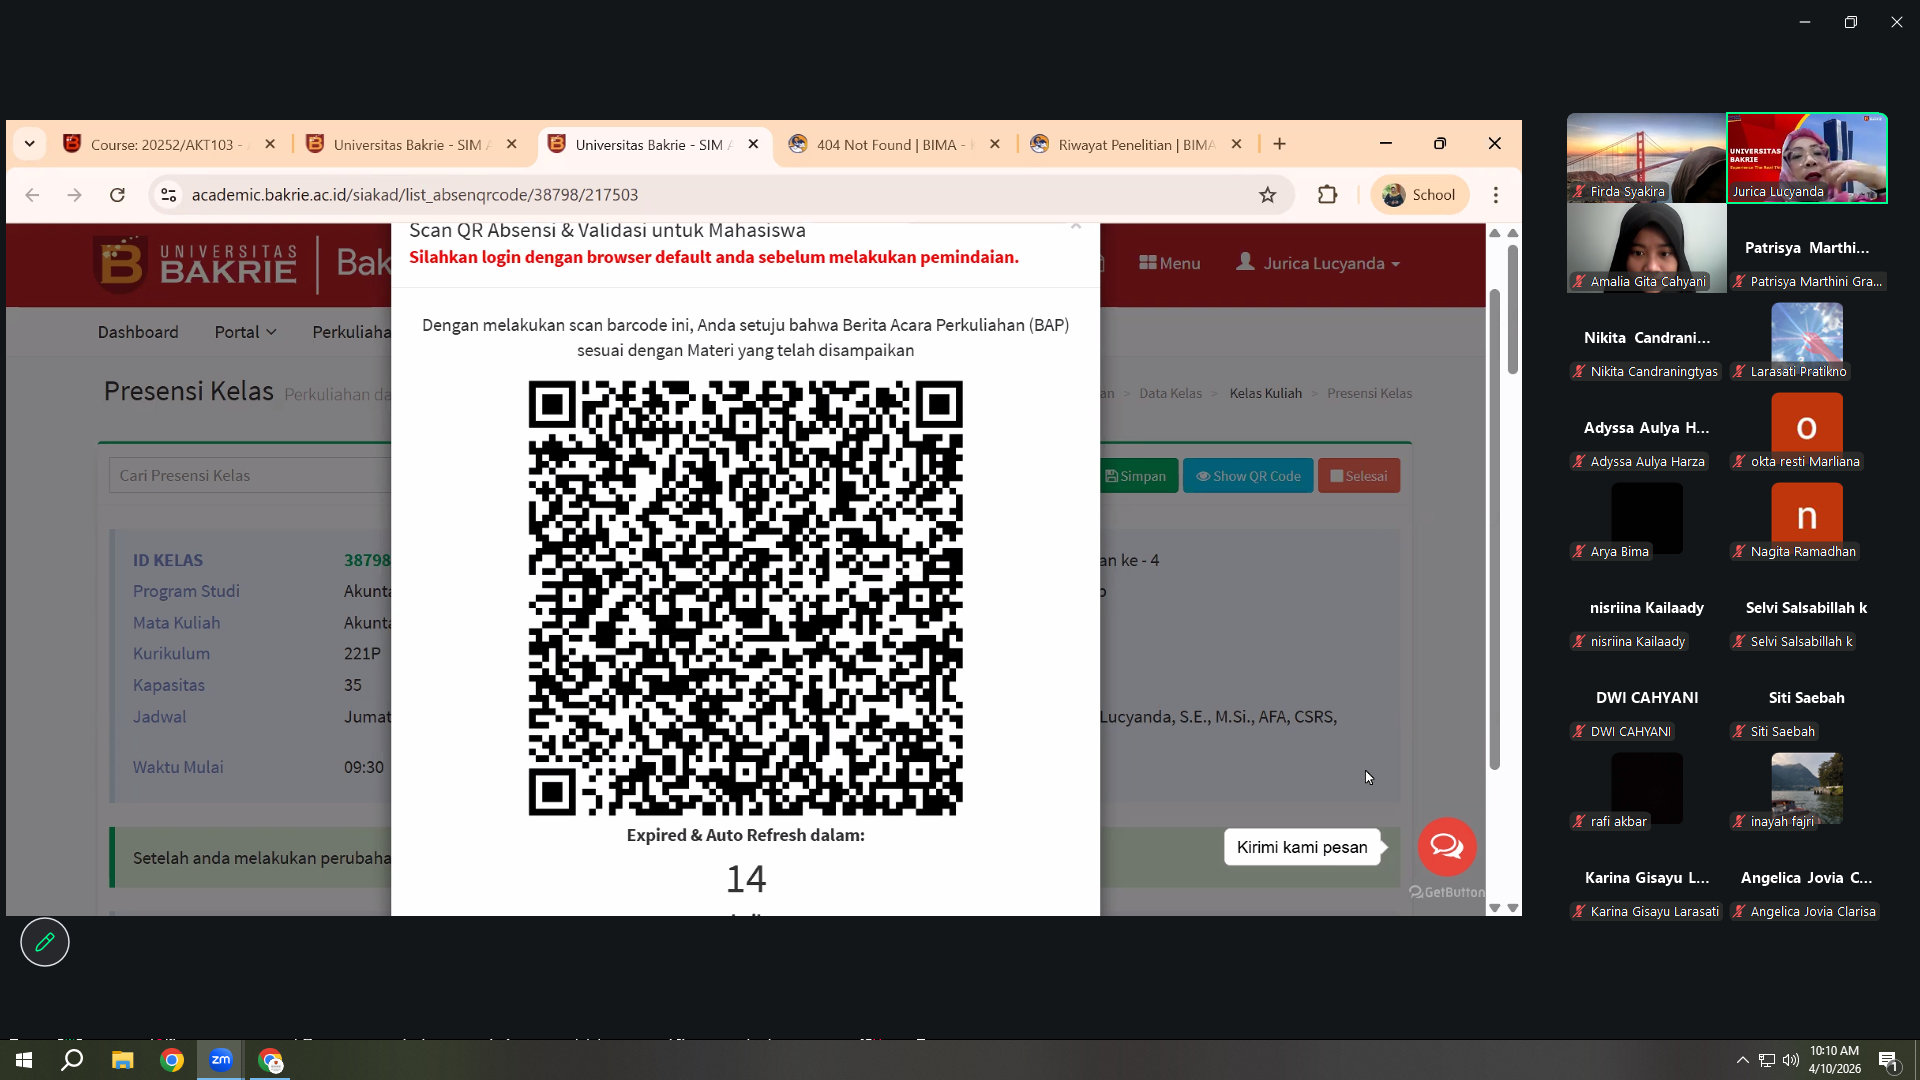1920x1080 pixels.
Task: Select okta resti Marliana avatar tile
Action: (1807, 428)
